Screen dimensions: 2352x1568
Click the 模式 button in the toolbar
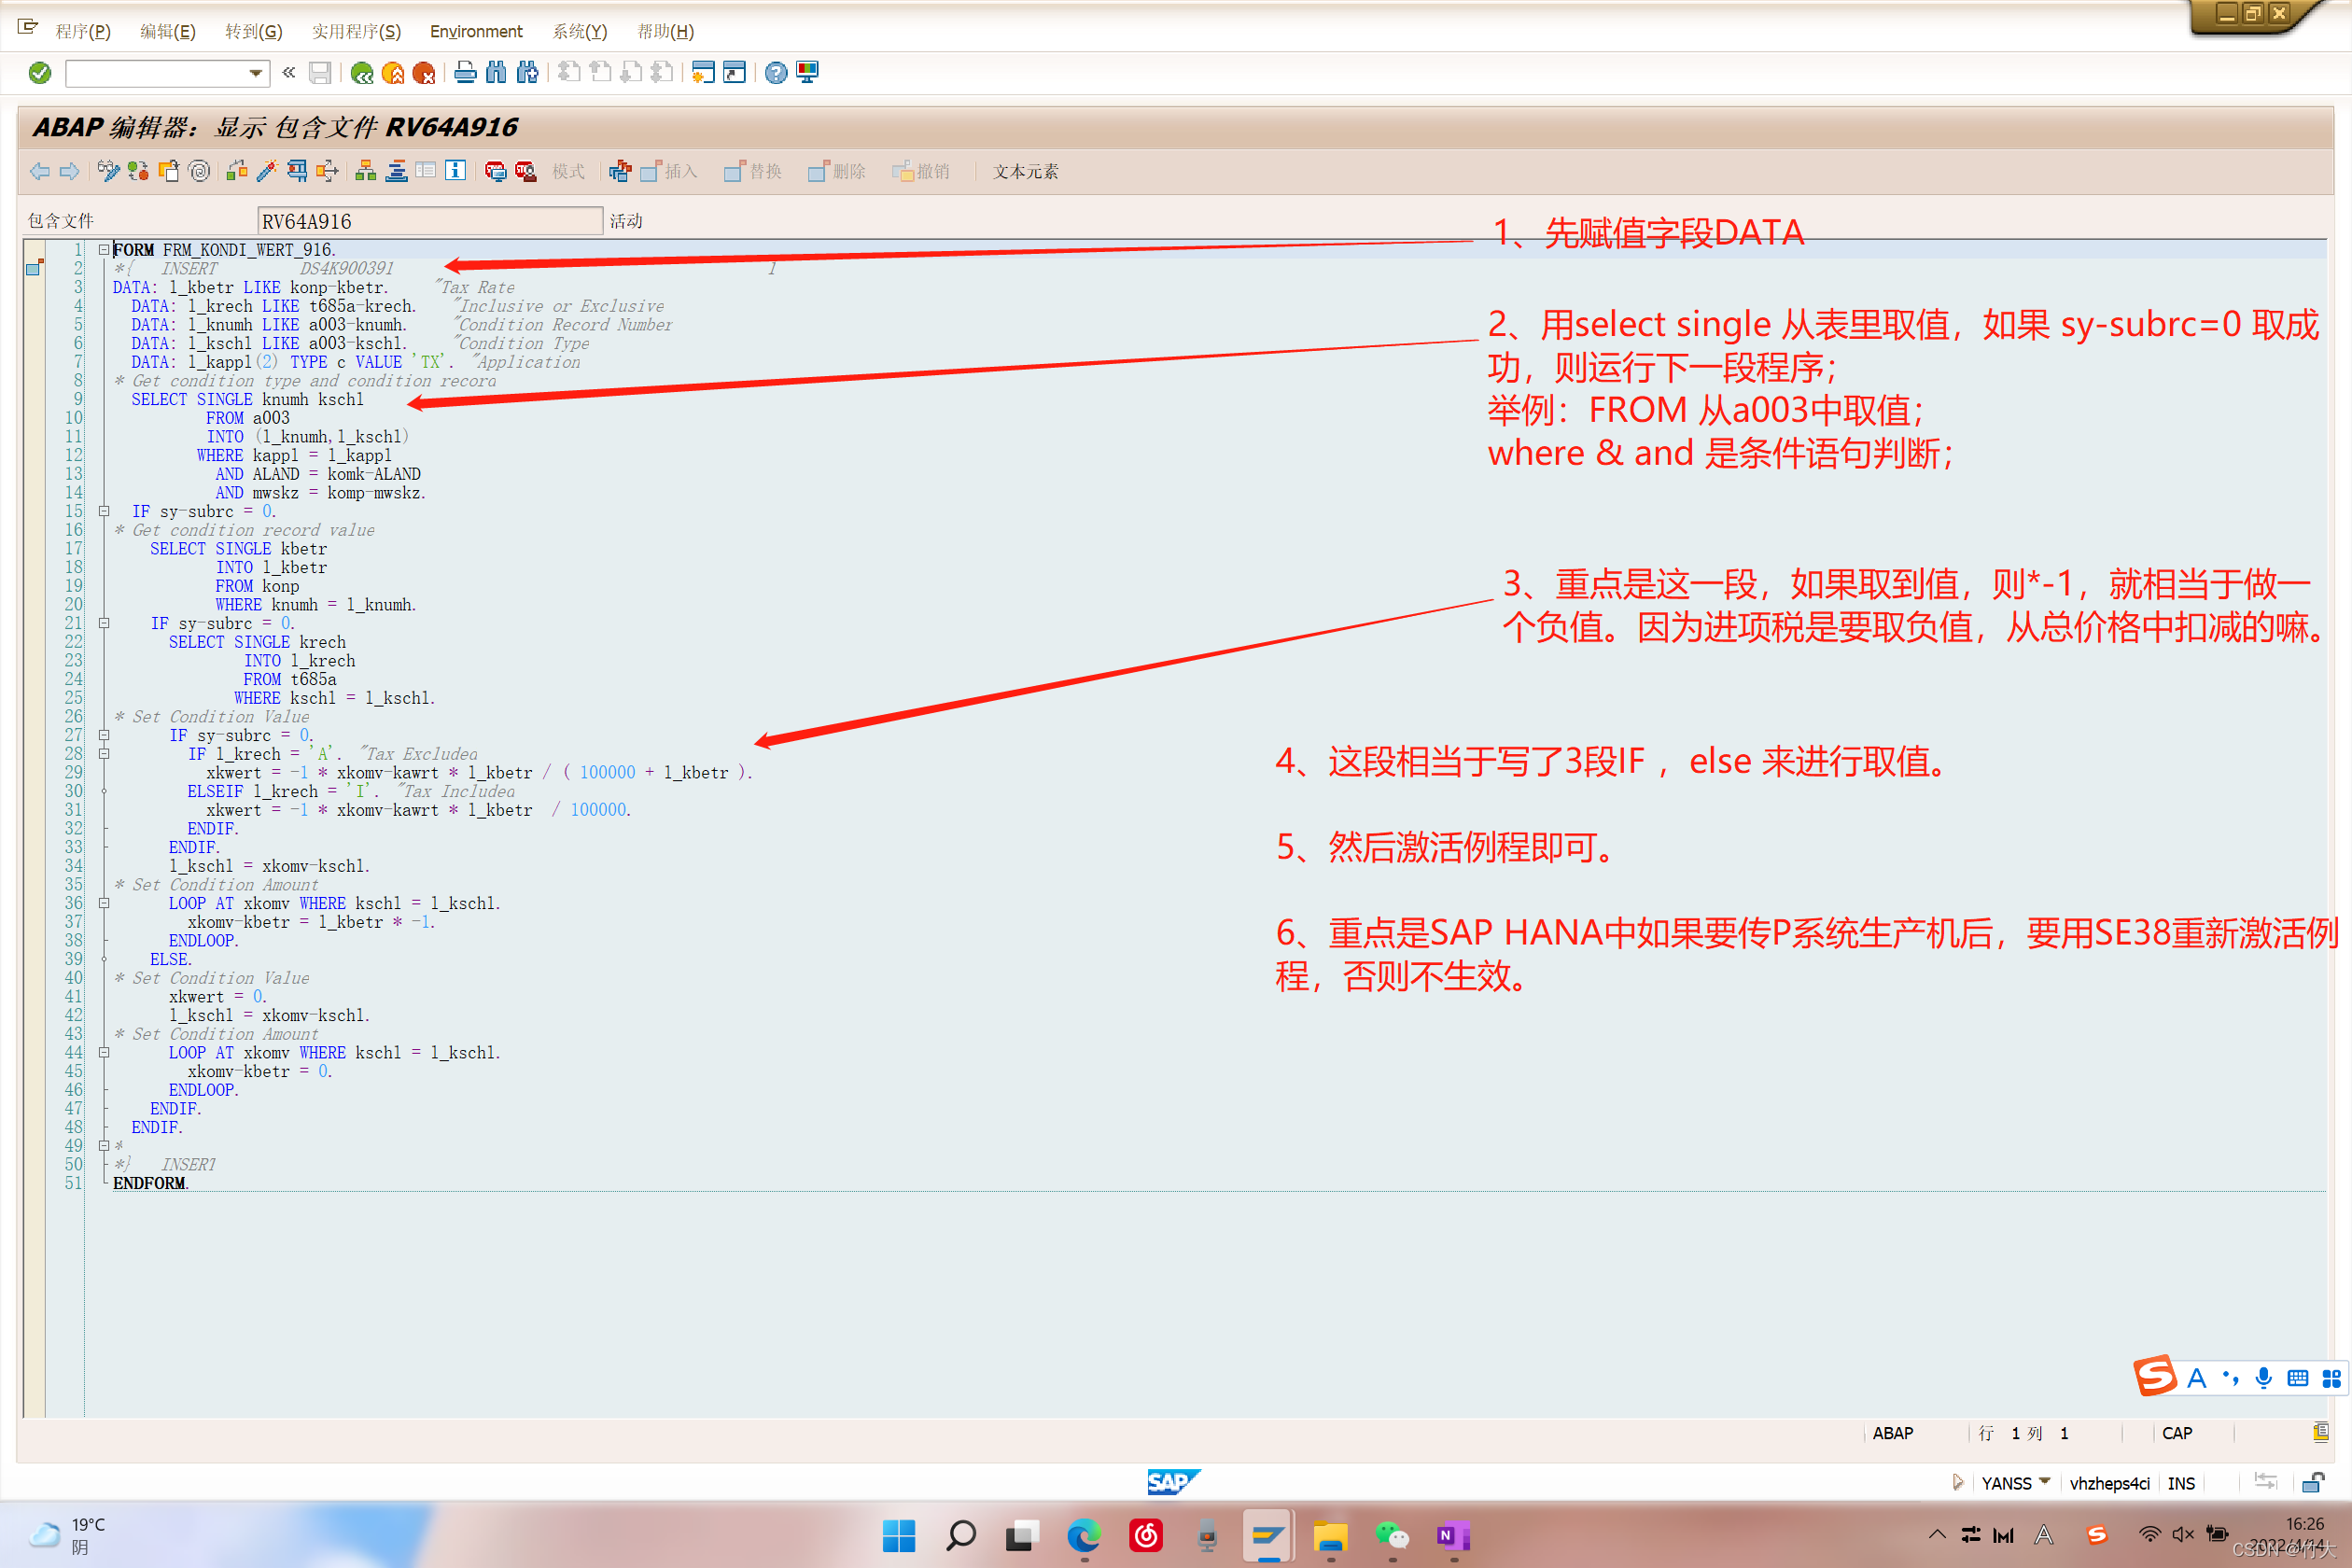click(568, 171)
